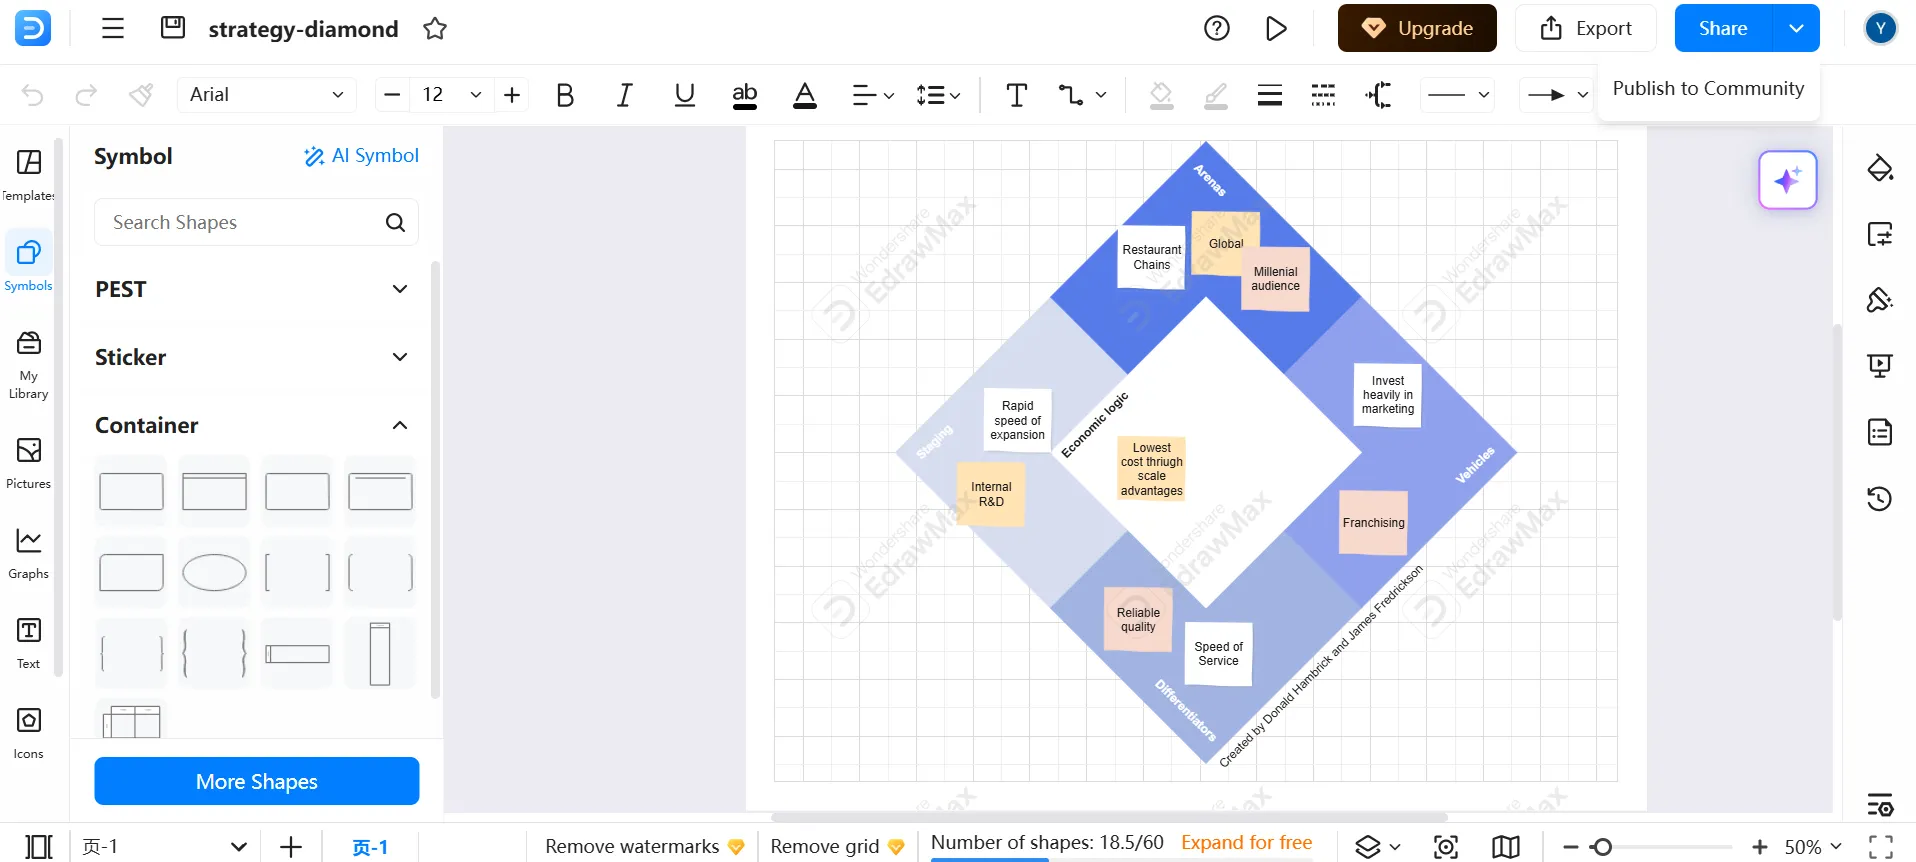
Task: Add a new page with plus
Action: pos(291,847)
